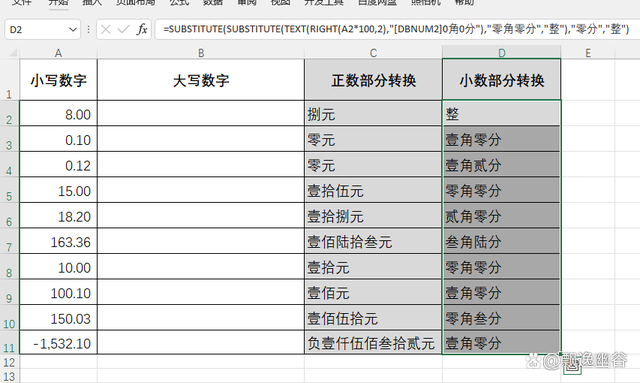Click cell containing 壹拾元

(373, 267)
